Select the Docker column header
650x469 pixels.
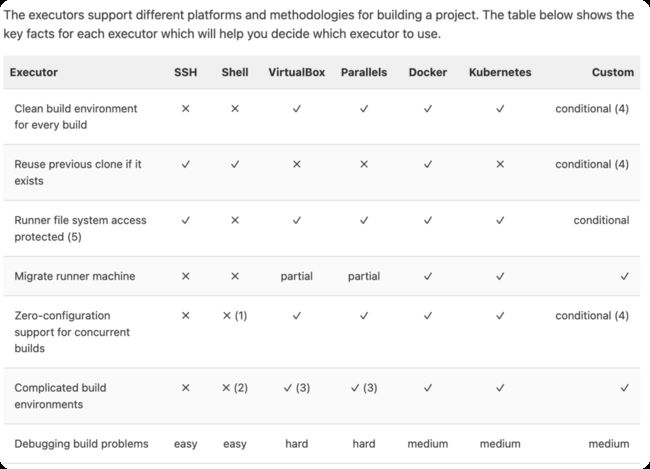tap(427, 72)
